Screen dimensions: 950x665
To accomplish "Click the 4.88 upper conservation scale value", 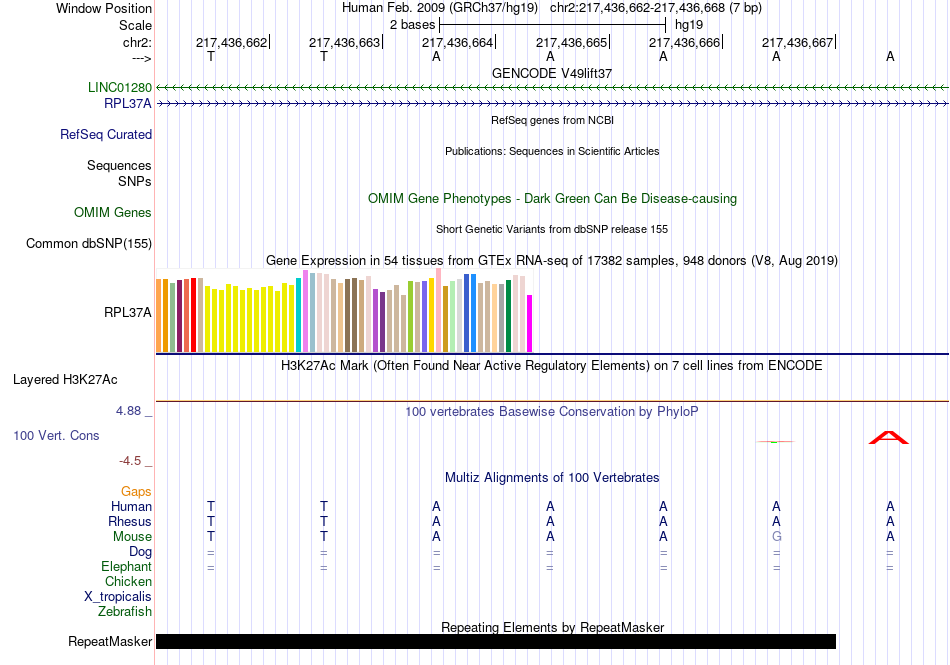I will pos(128,411).
